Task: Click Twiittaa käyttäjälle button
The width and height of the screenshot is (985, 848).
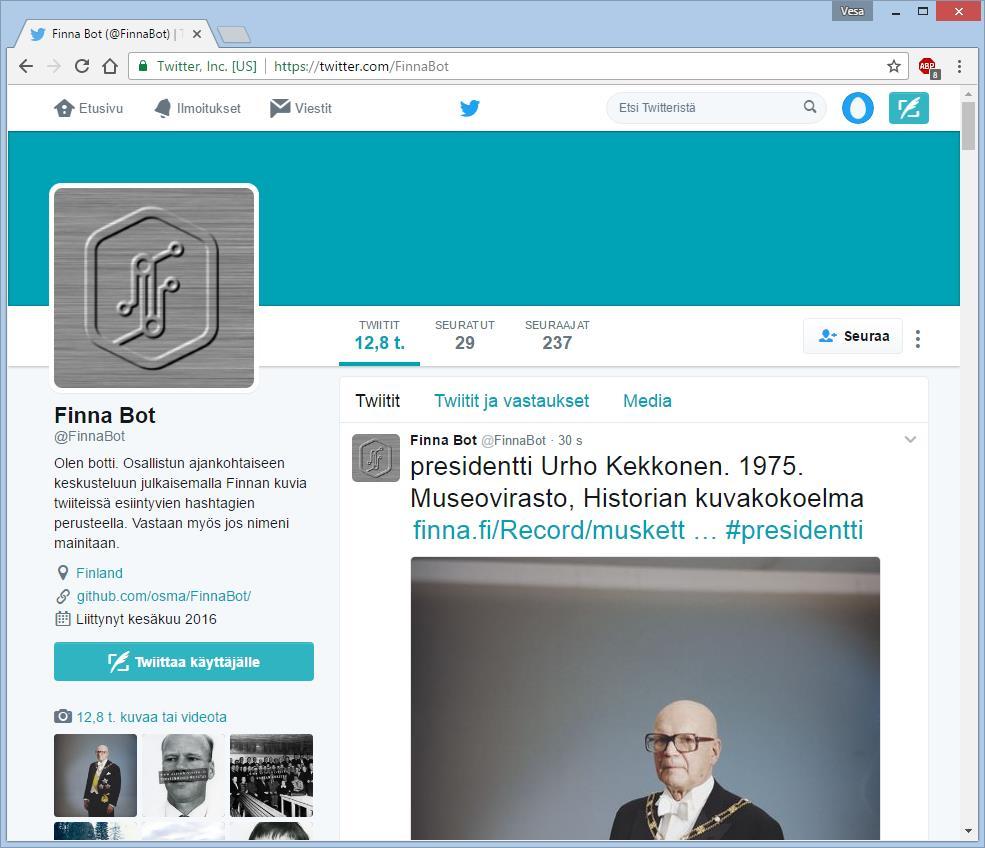Action: [x=184, y=661]
